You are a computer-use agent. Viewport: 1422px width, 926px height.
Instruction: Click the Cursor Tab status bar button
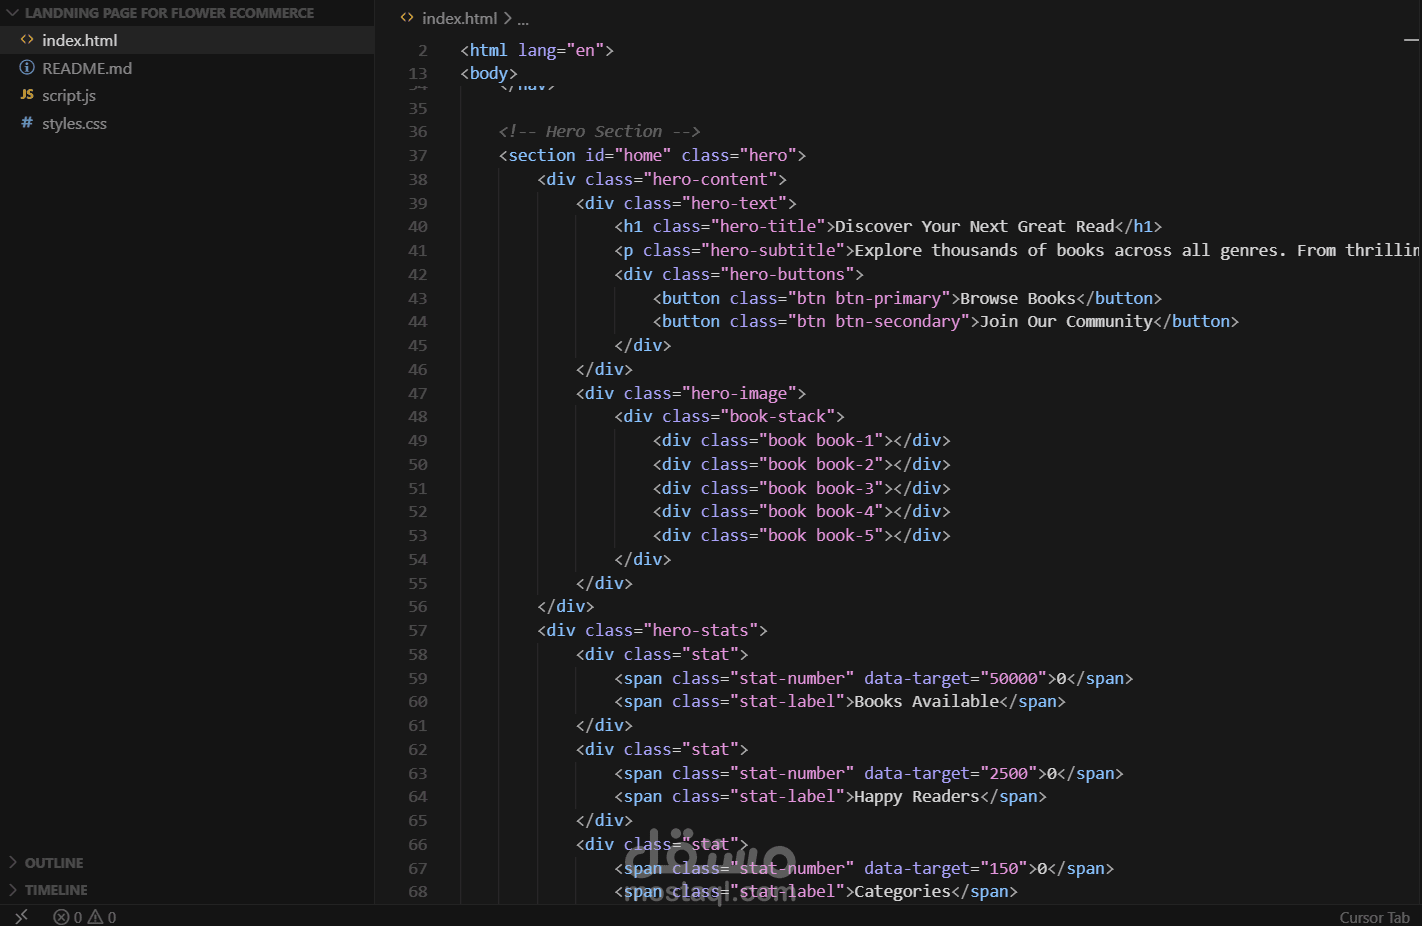[1374, 917]
